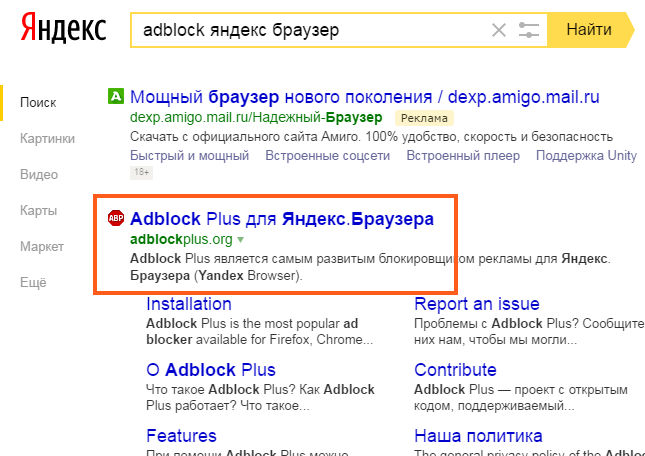645x456 pixels.
Task: Click the Яндекс logo
Action: pyautogui.click(x=63, y=28)
